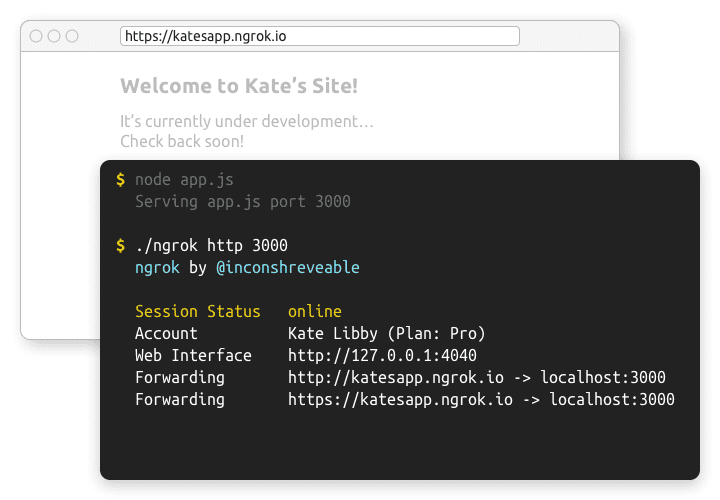Click the Welcome to Kate's Site heading
Viewport: 720px width, 500px height.
click(239, 86)
